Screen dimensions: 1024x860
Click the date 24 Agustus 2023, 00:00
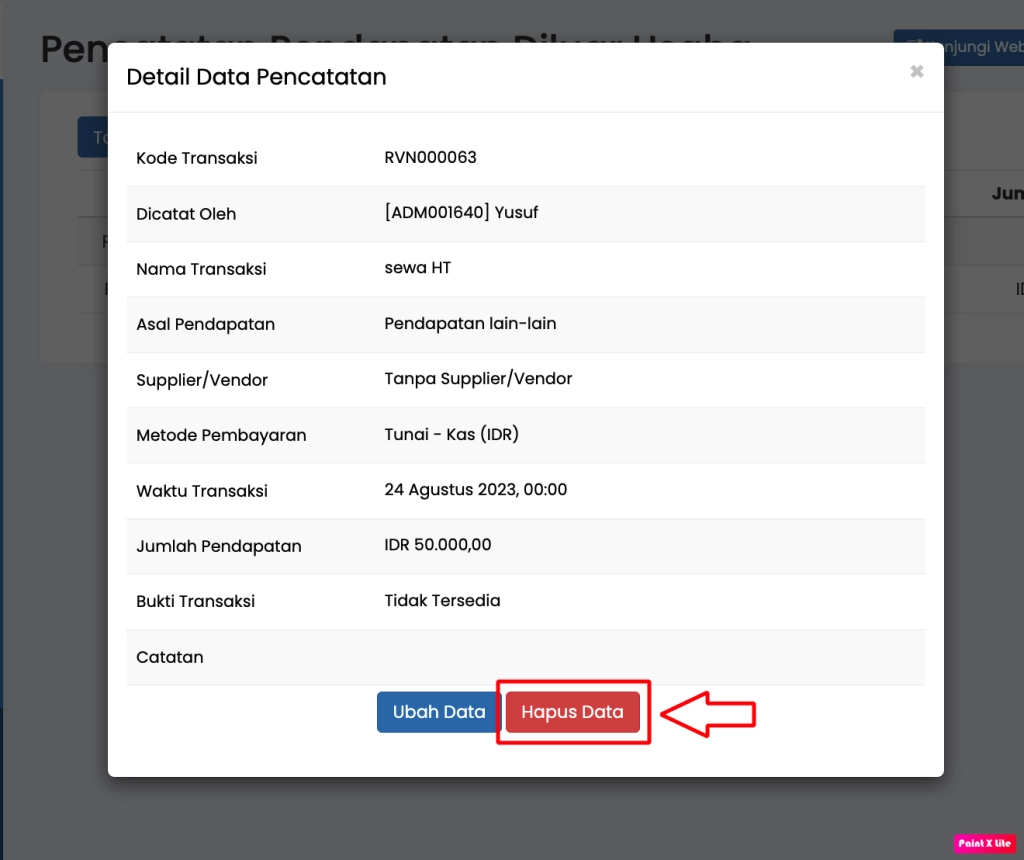click(475, 490)
